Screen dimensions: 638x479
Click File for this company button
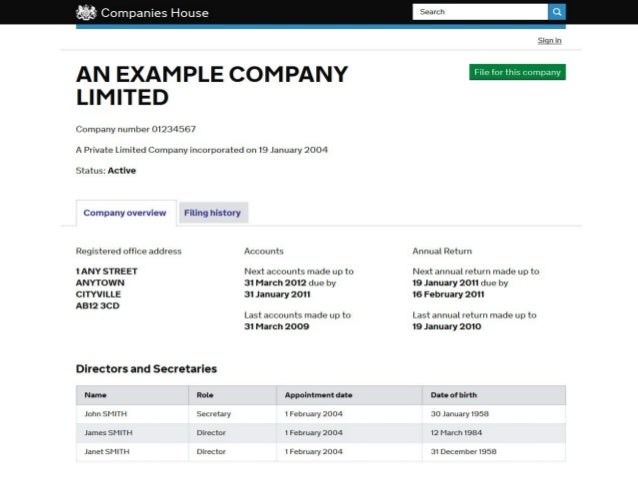(x=517, y=72)
